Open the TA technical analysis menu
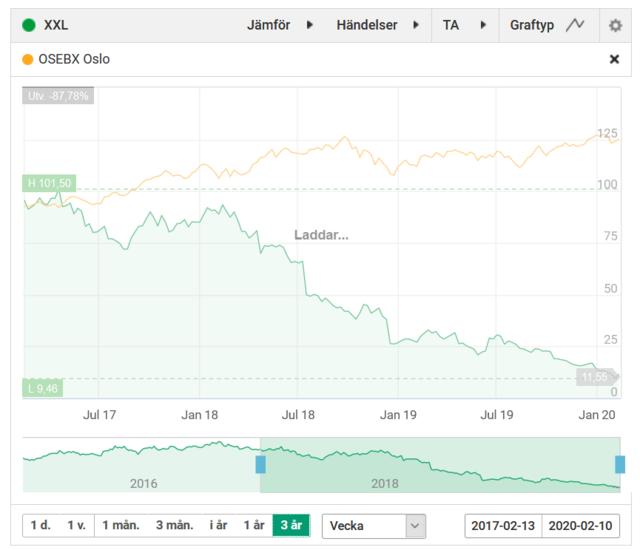Viewport: 640px width, 550px height. click(464, 25)
